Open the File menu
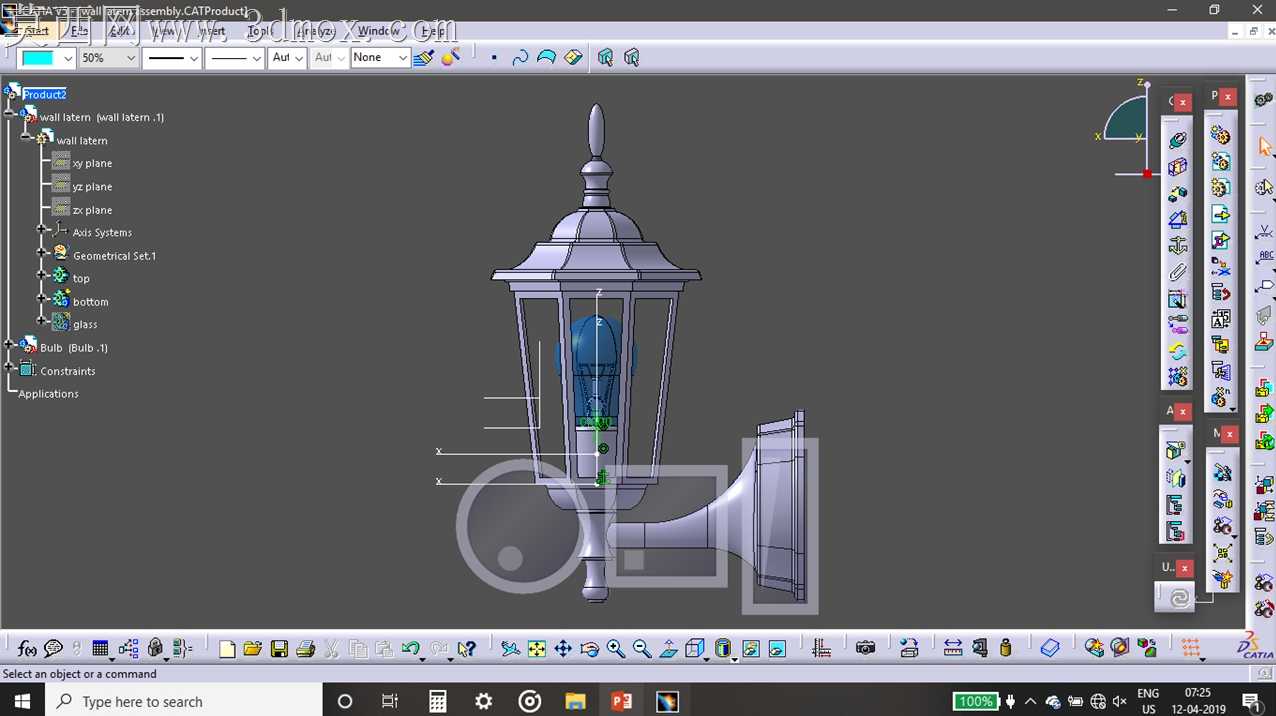1276x716 pixels. (x=79, y=31)
